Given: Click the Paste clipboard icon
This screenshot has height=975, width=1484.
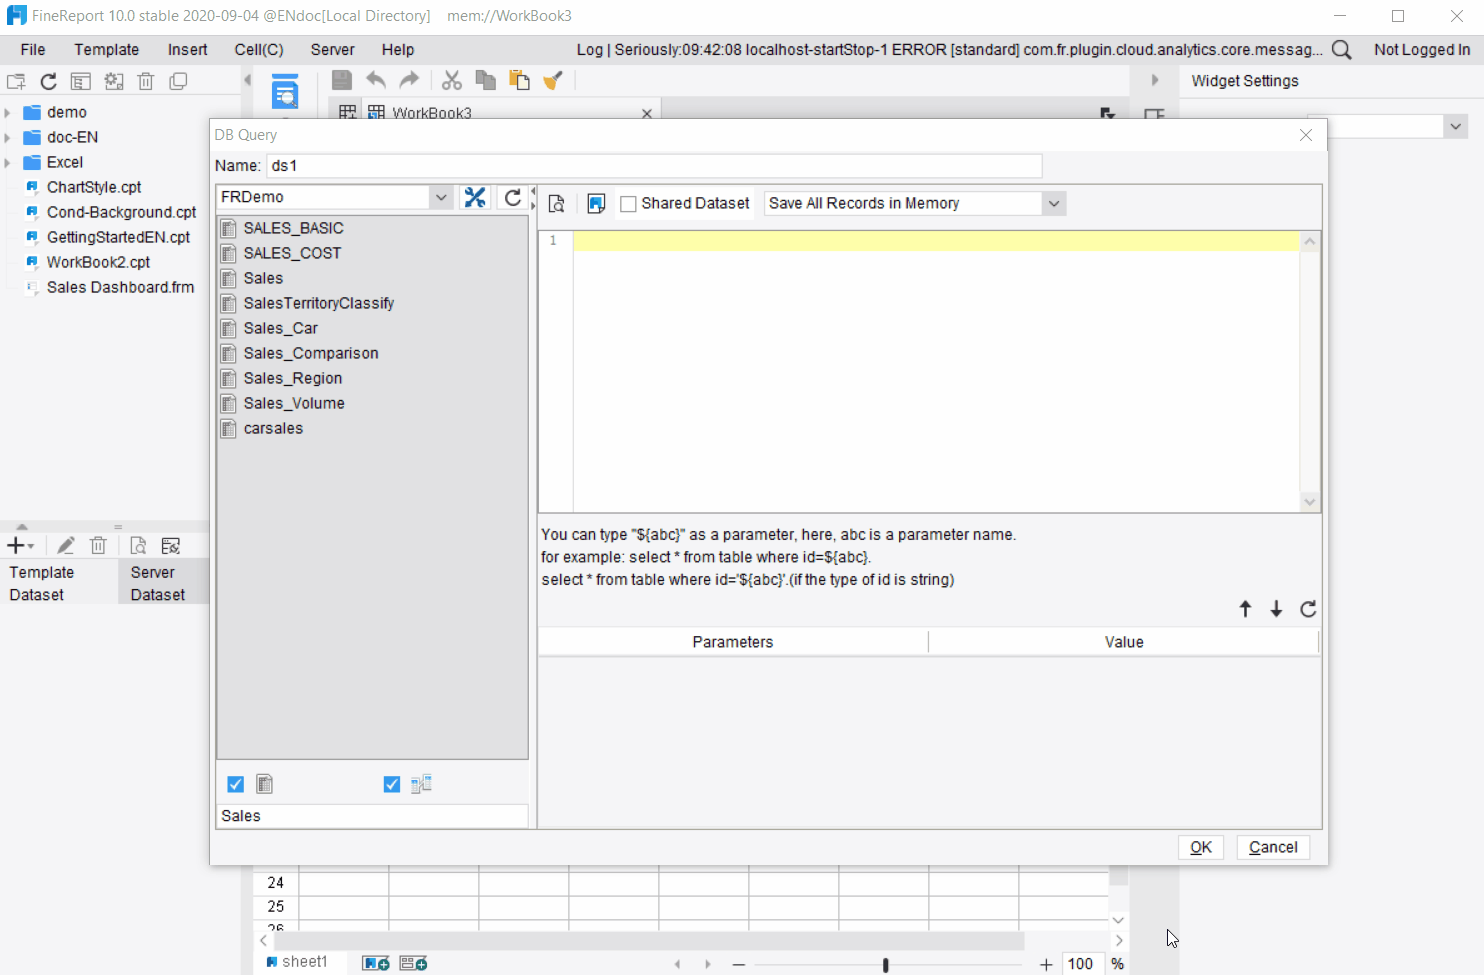Looking at the screenshot, I should (x=519, y=81).
